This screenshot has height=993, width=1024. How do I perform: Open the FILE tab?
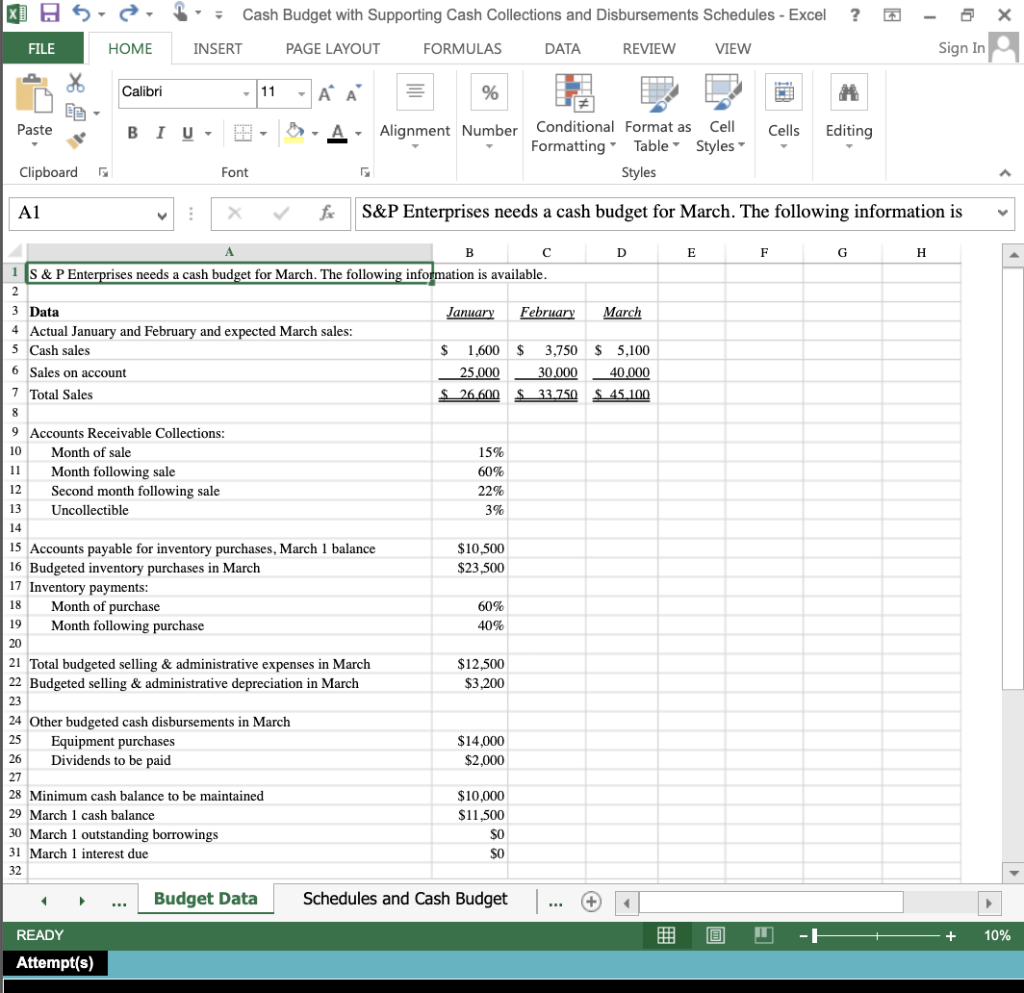click(x=42, y=48)
